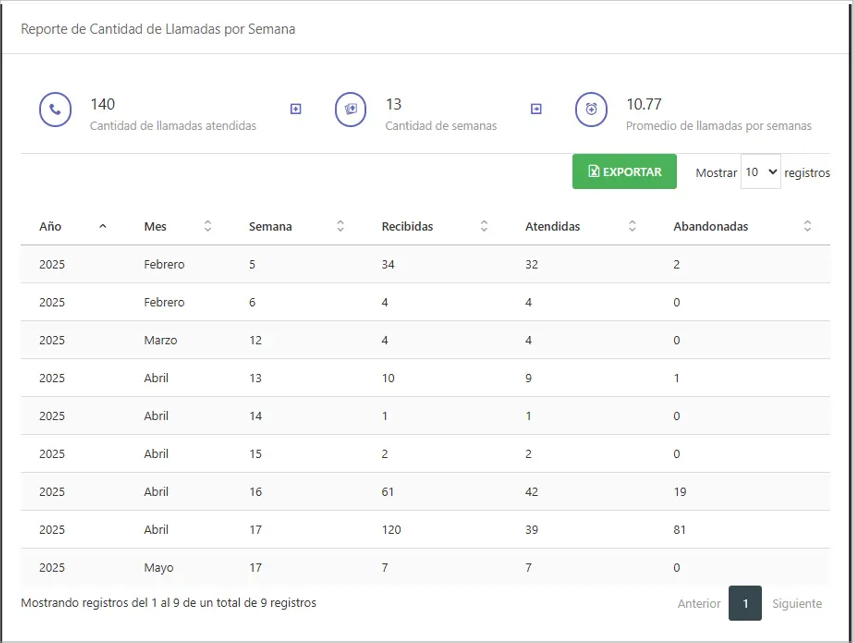Click the Abril week 17 row
Screen dimensions: 854x643
pyautogui.click(x=425, y=529)
